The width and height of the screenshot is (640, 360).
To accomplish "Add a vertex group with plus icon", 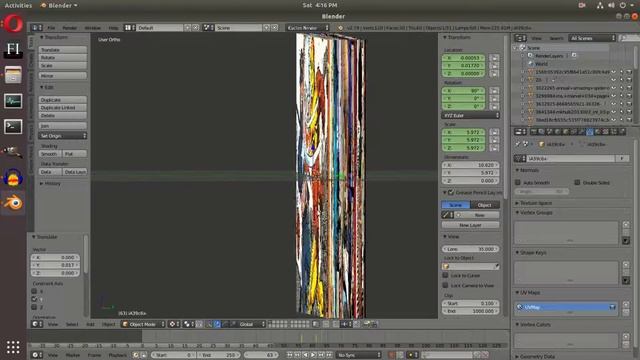I will tap(626, 225).
